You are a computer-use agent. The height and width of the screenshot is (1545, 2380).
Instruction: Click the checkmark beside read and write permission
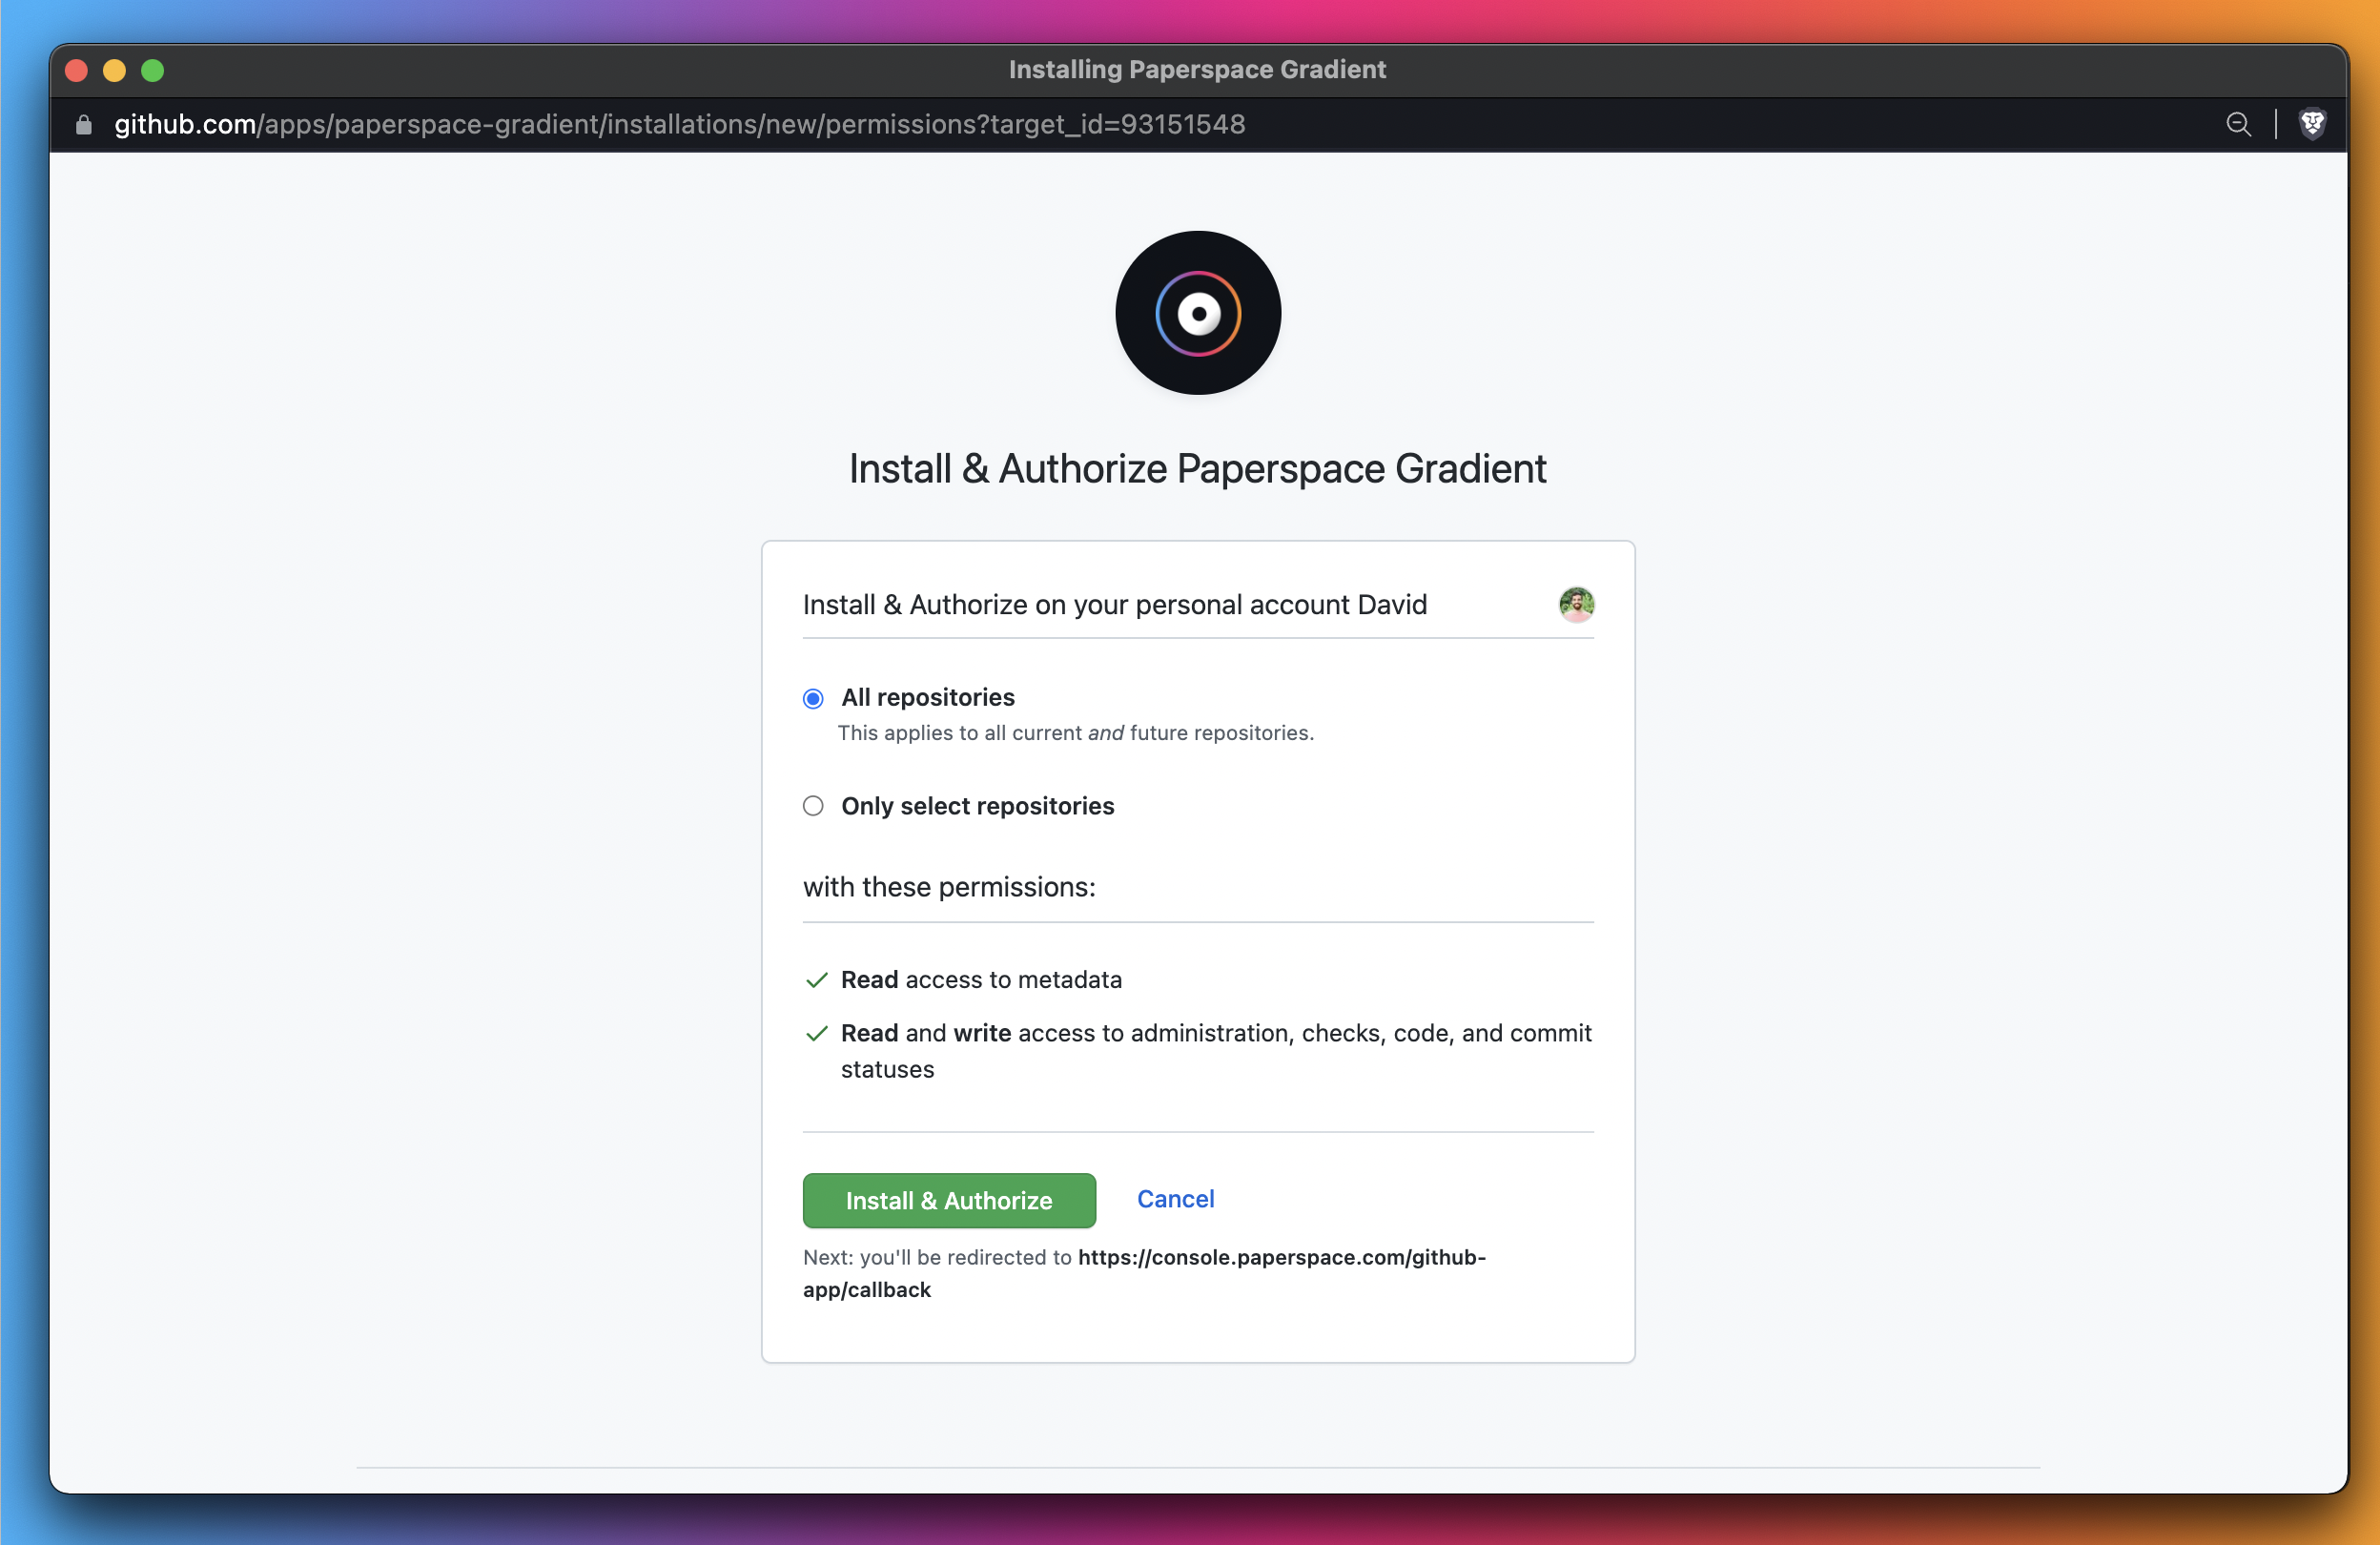[816, 1034]
